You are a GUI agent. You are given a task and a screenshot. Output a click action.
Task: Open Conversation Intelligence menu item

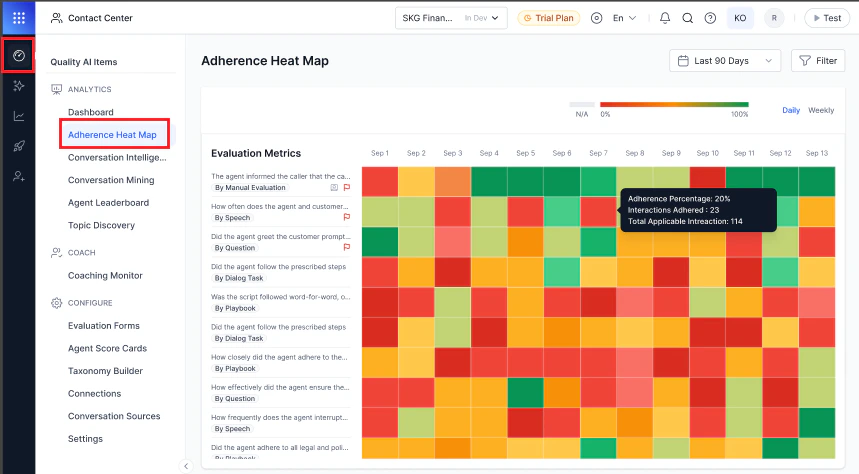coord(117,157)
